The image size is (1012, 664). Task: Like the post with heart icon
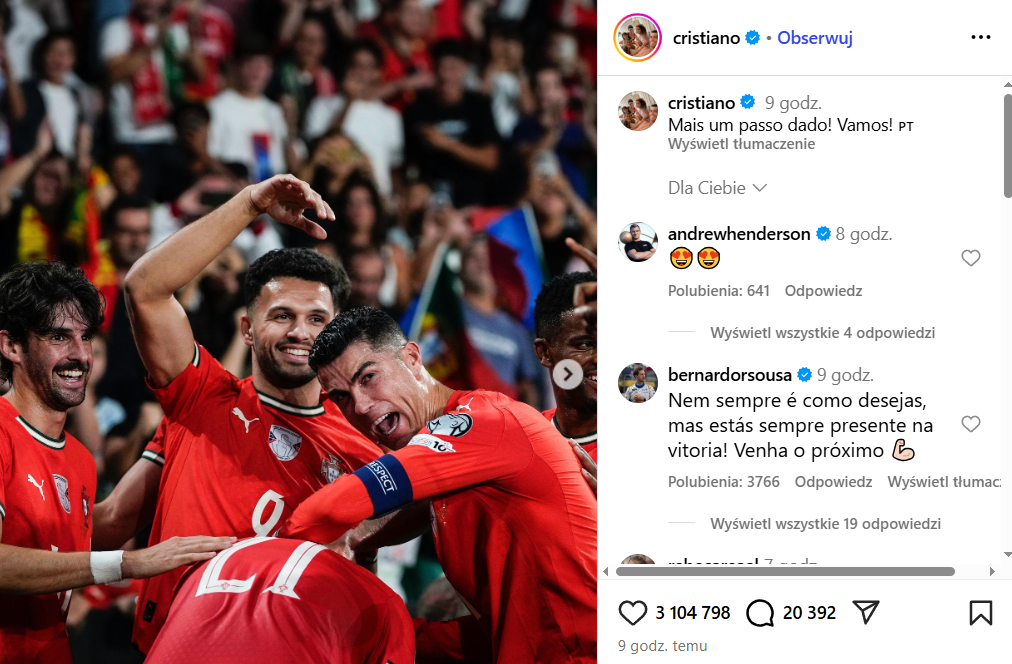tap(632, 612)
